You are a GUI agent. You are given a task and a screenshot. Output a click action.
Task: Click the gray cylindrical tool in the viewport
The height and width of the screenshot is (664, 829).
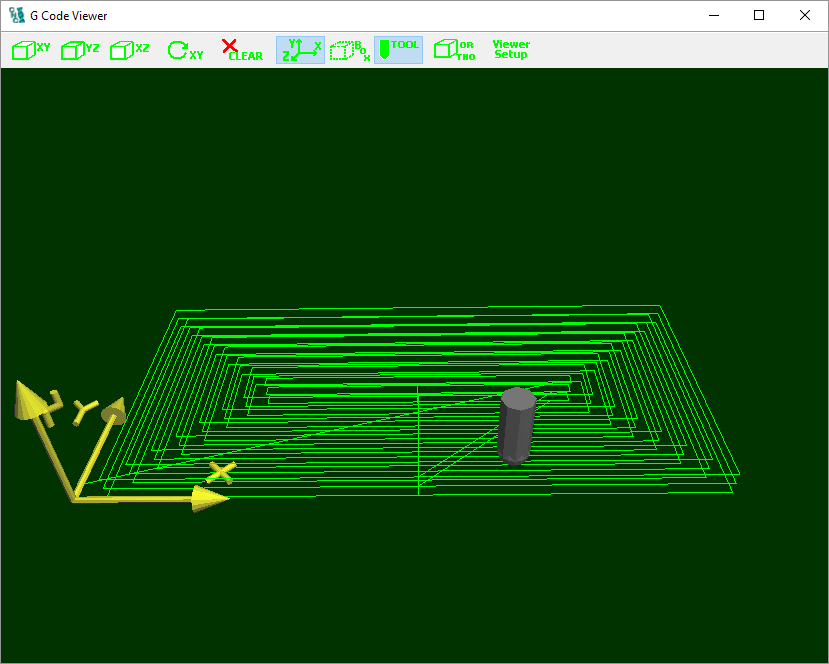click(x=516, y=425)
